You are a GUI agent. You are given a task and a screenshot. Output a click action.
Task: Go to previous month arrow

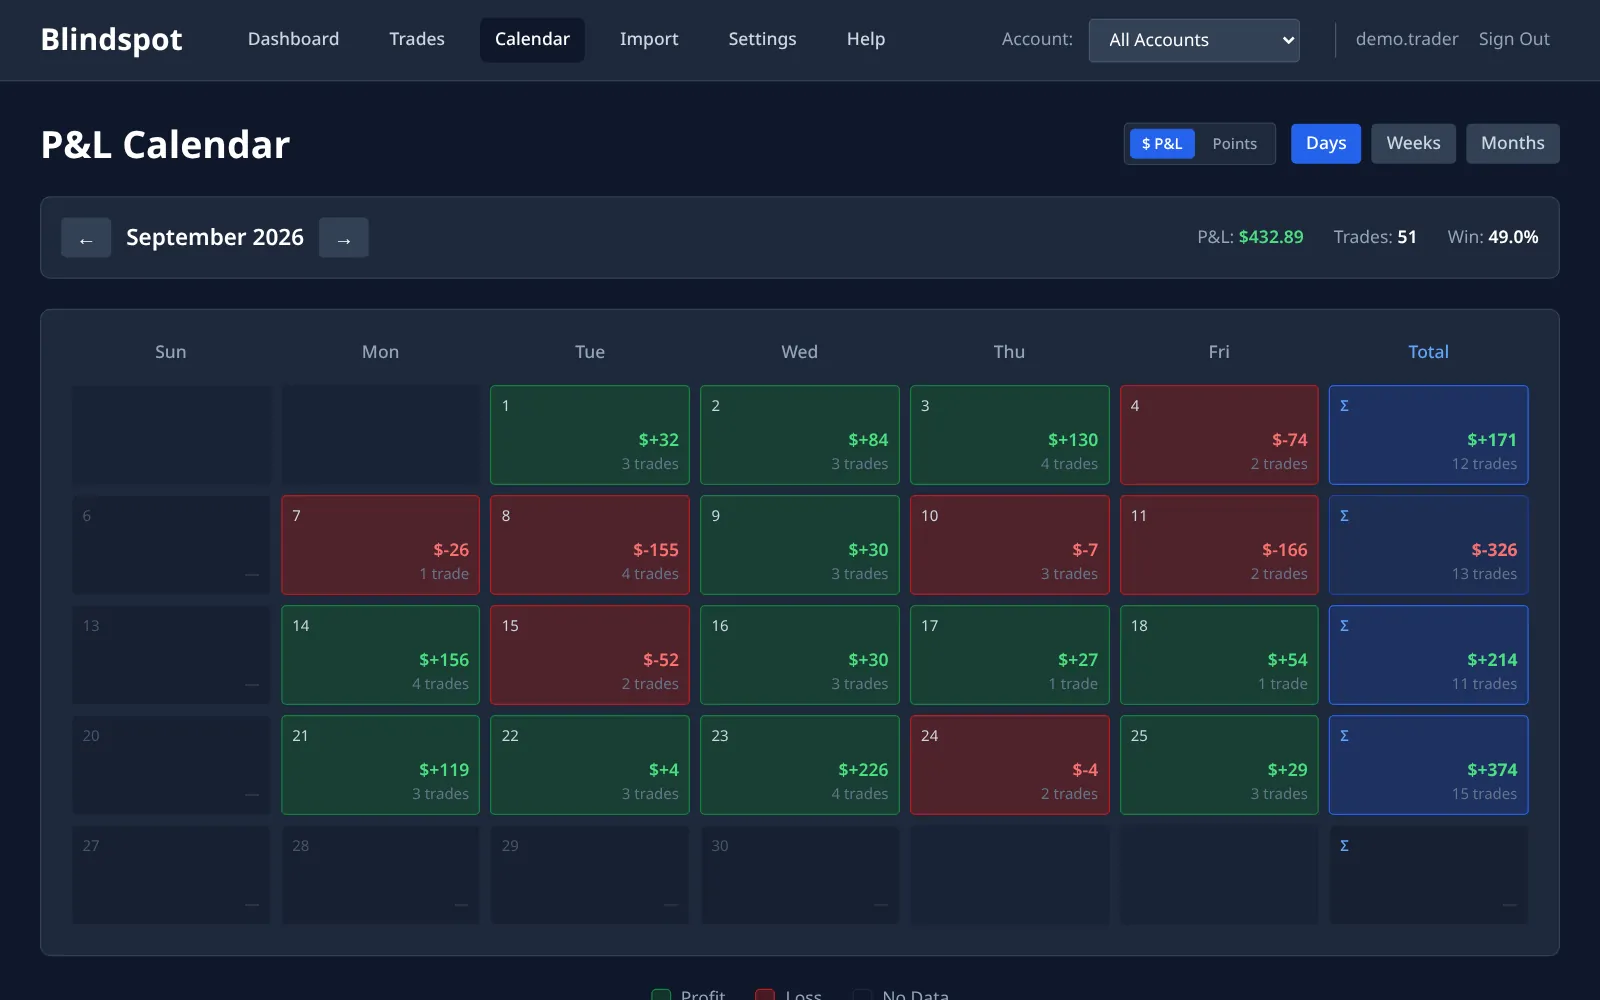(86, 238)
